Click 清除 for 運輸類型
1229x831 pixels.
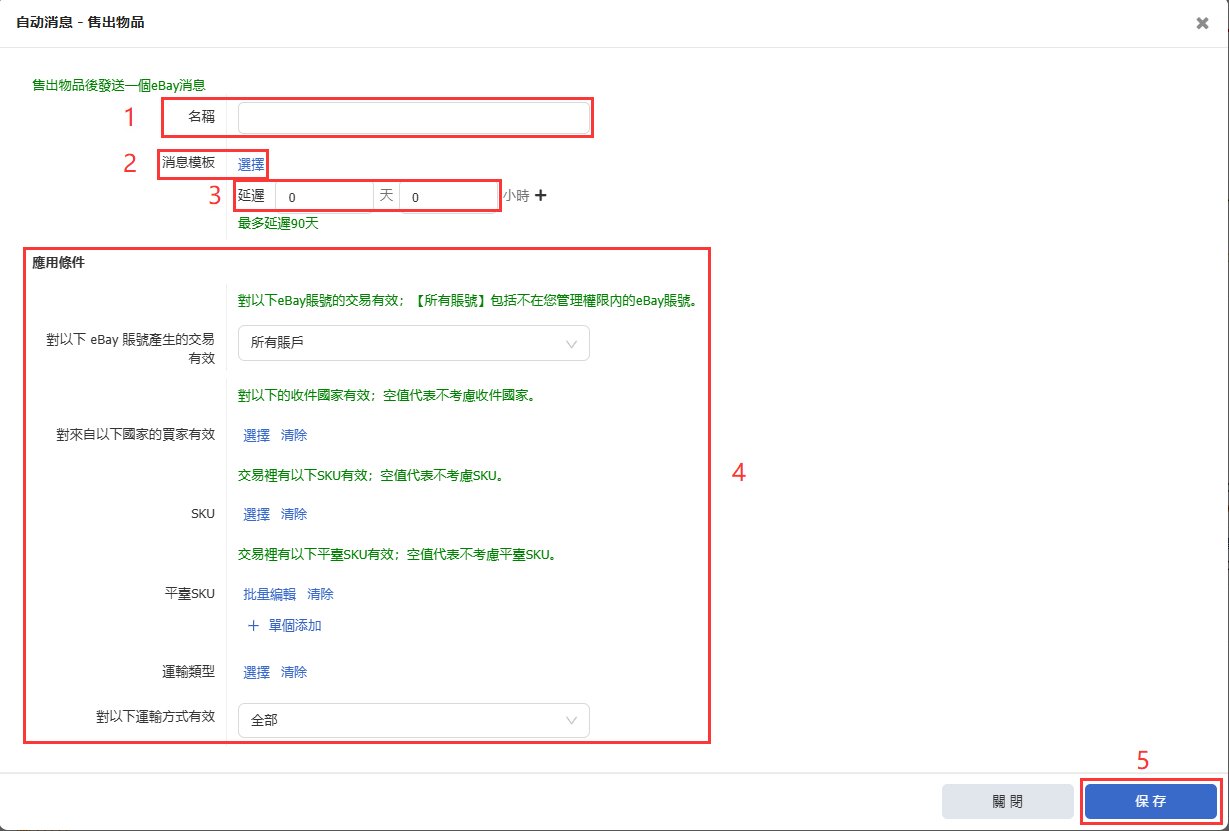pyautogui.click(x=294, y=672)
